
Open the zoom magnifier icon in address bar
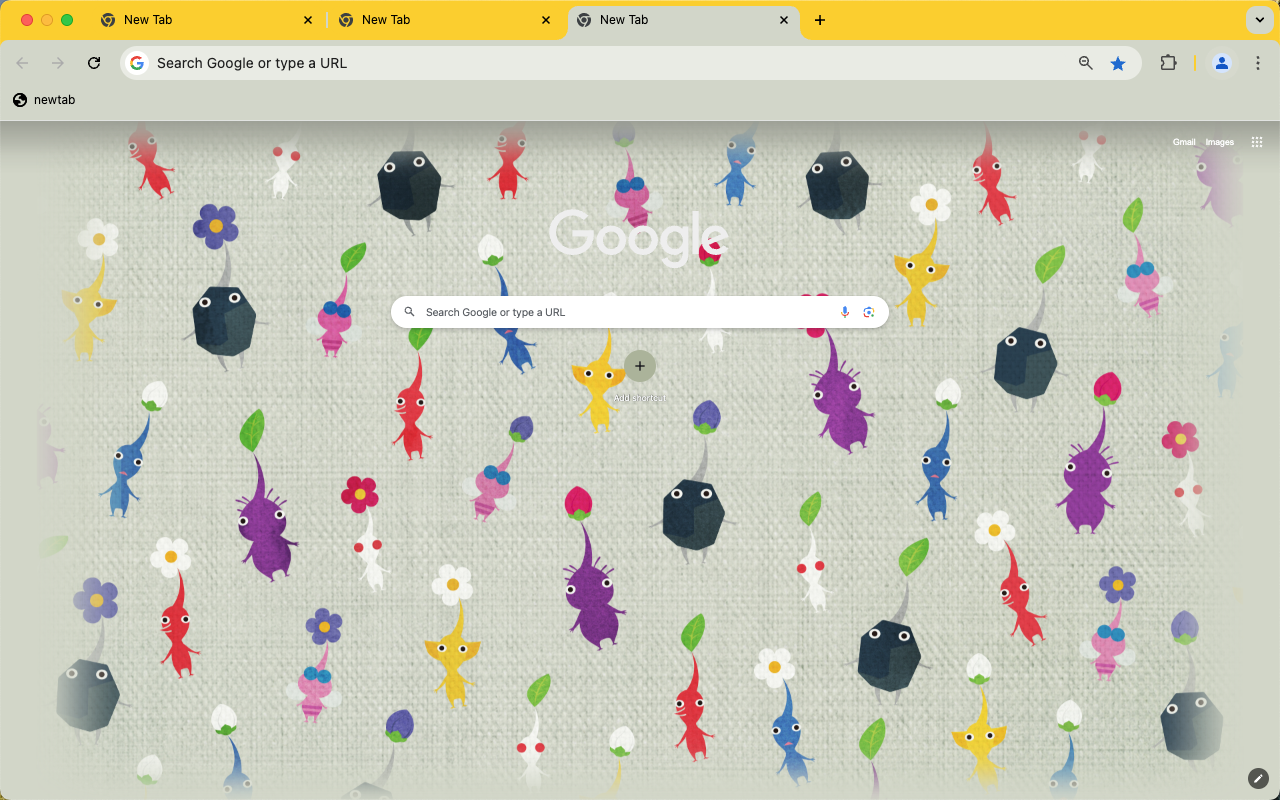tap(1086, 63)
